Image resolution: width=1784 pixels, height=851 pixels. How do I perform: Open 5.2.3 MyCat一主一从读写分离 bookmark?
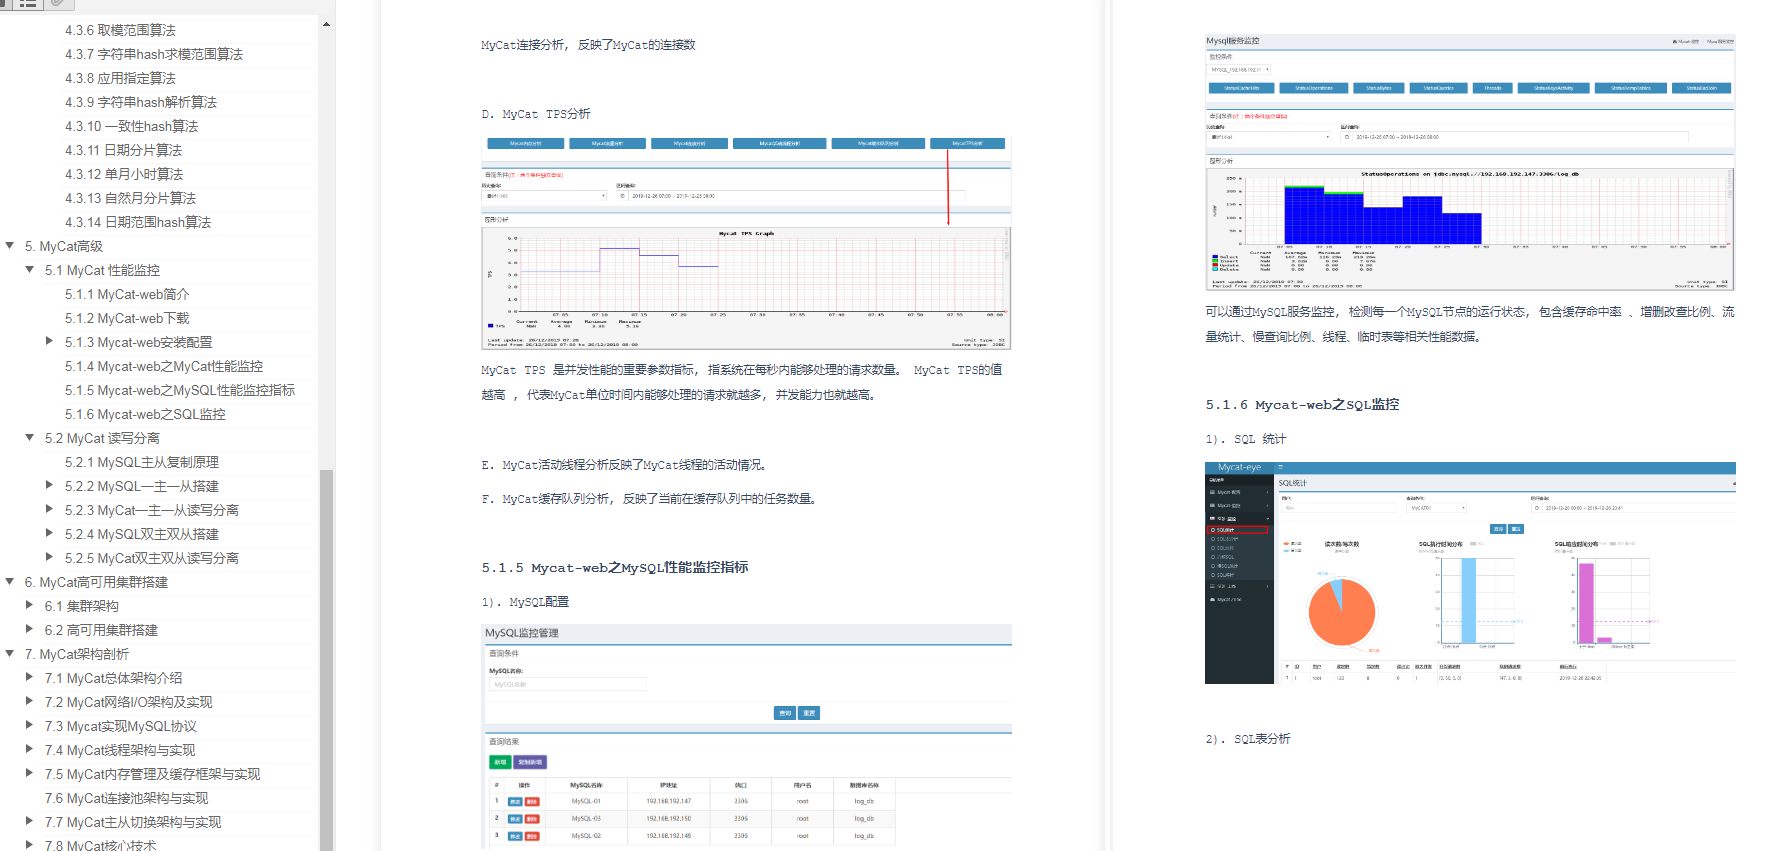pos(152,510)
